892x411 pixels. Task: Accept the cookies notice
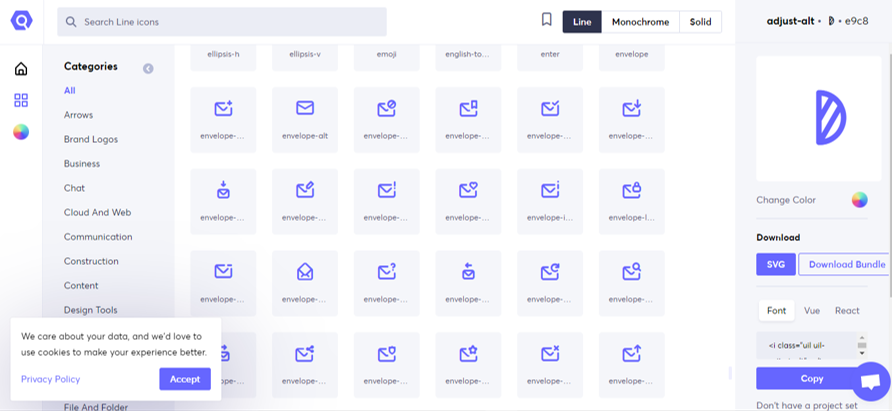click(185, 379)
